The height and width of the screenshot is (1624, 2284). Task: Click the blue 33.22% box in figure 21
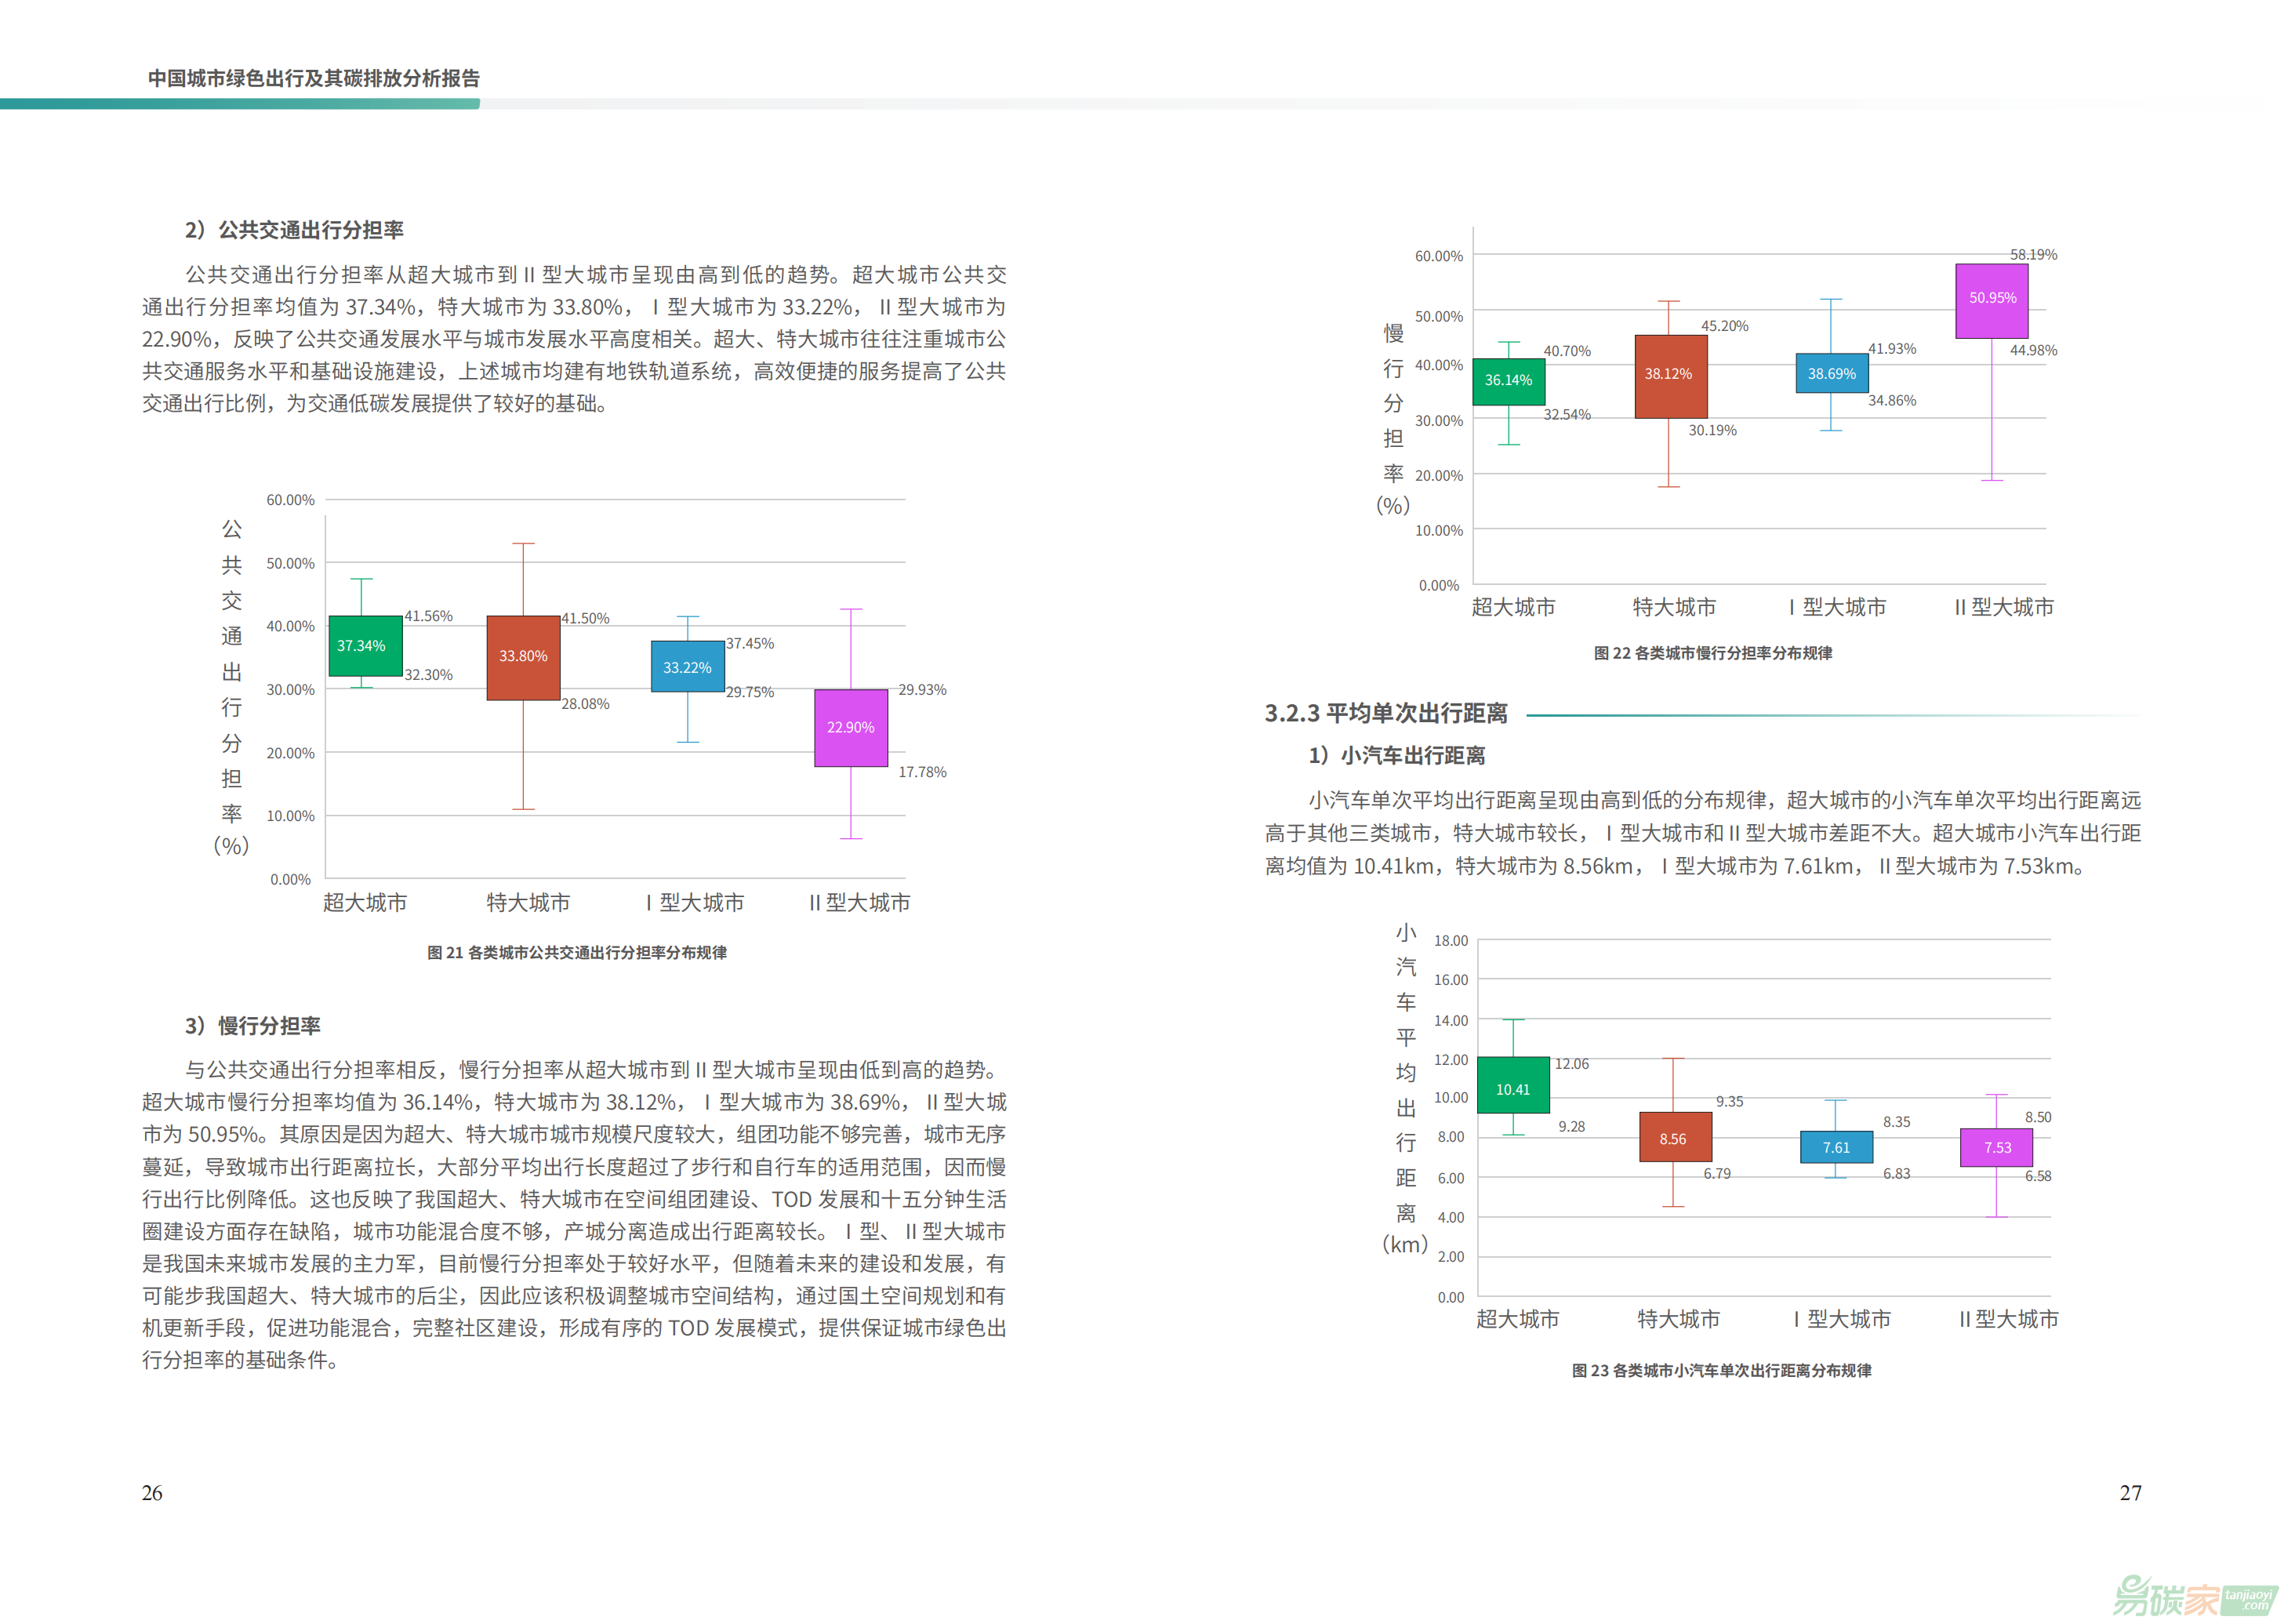[687, 667]
